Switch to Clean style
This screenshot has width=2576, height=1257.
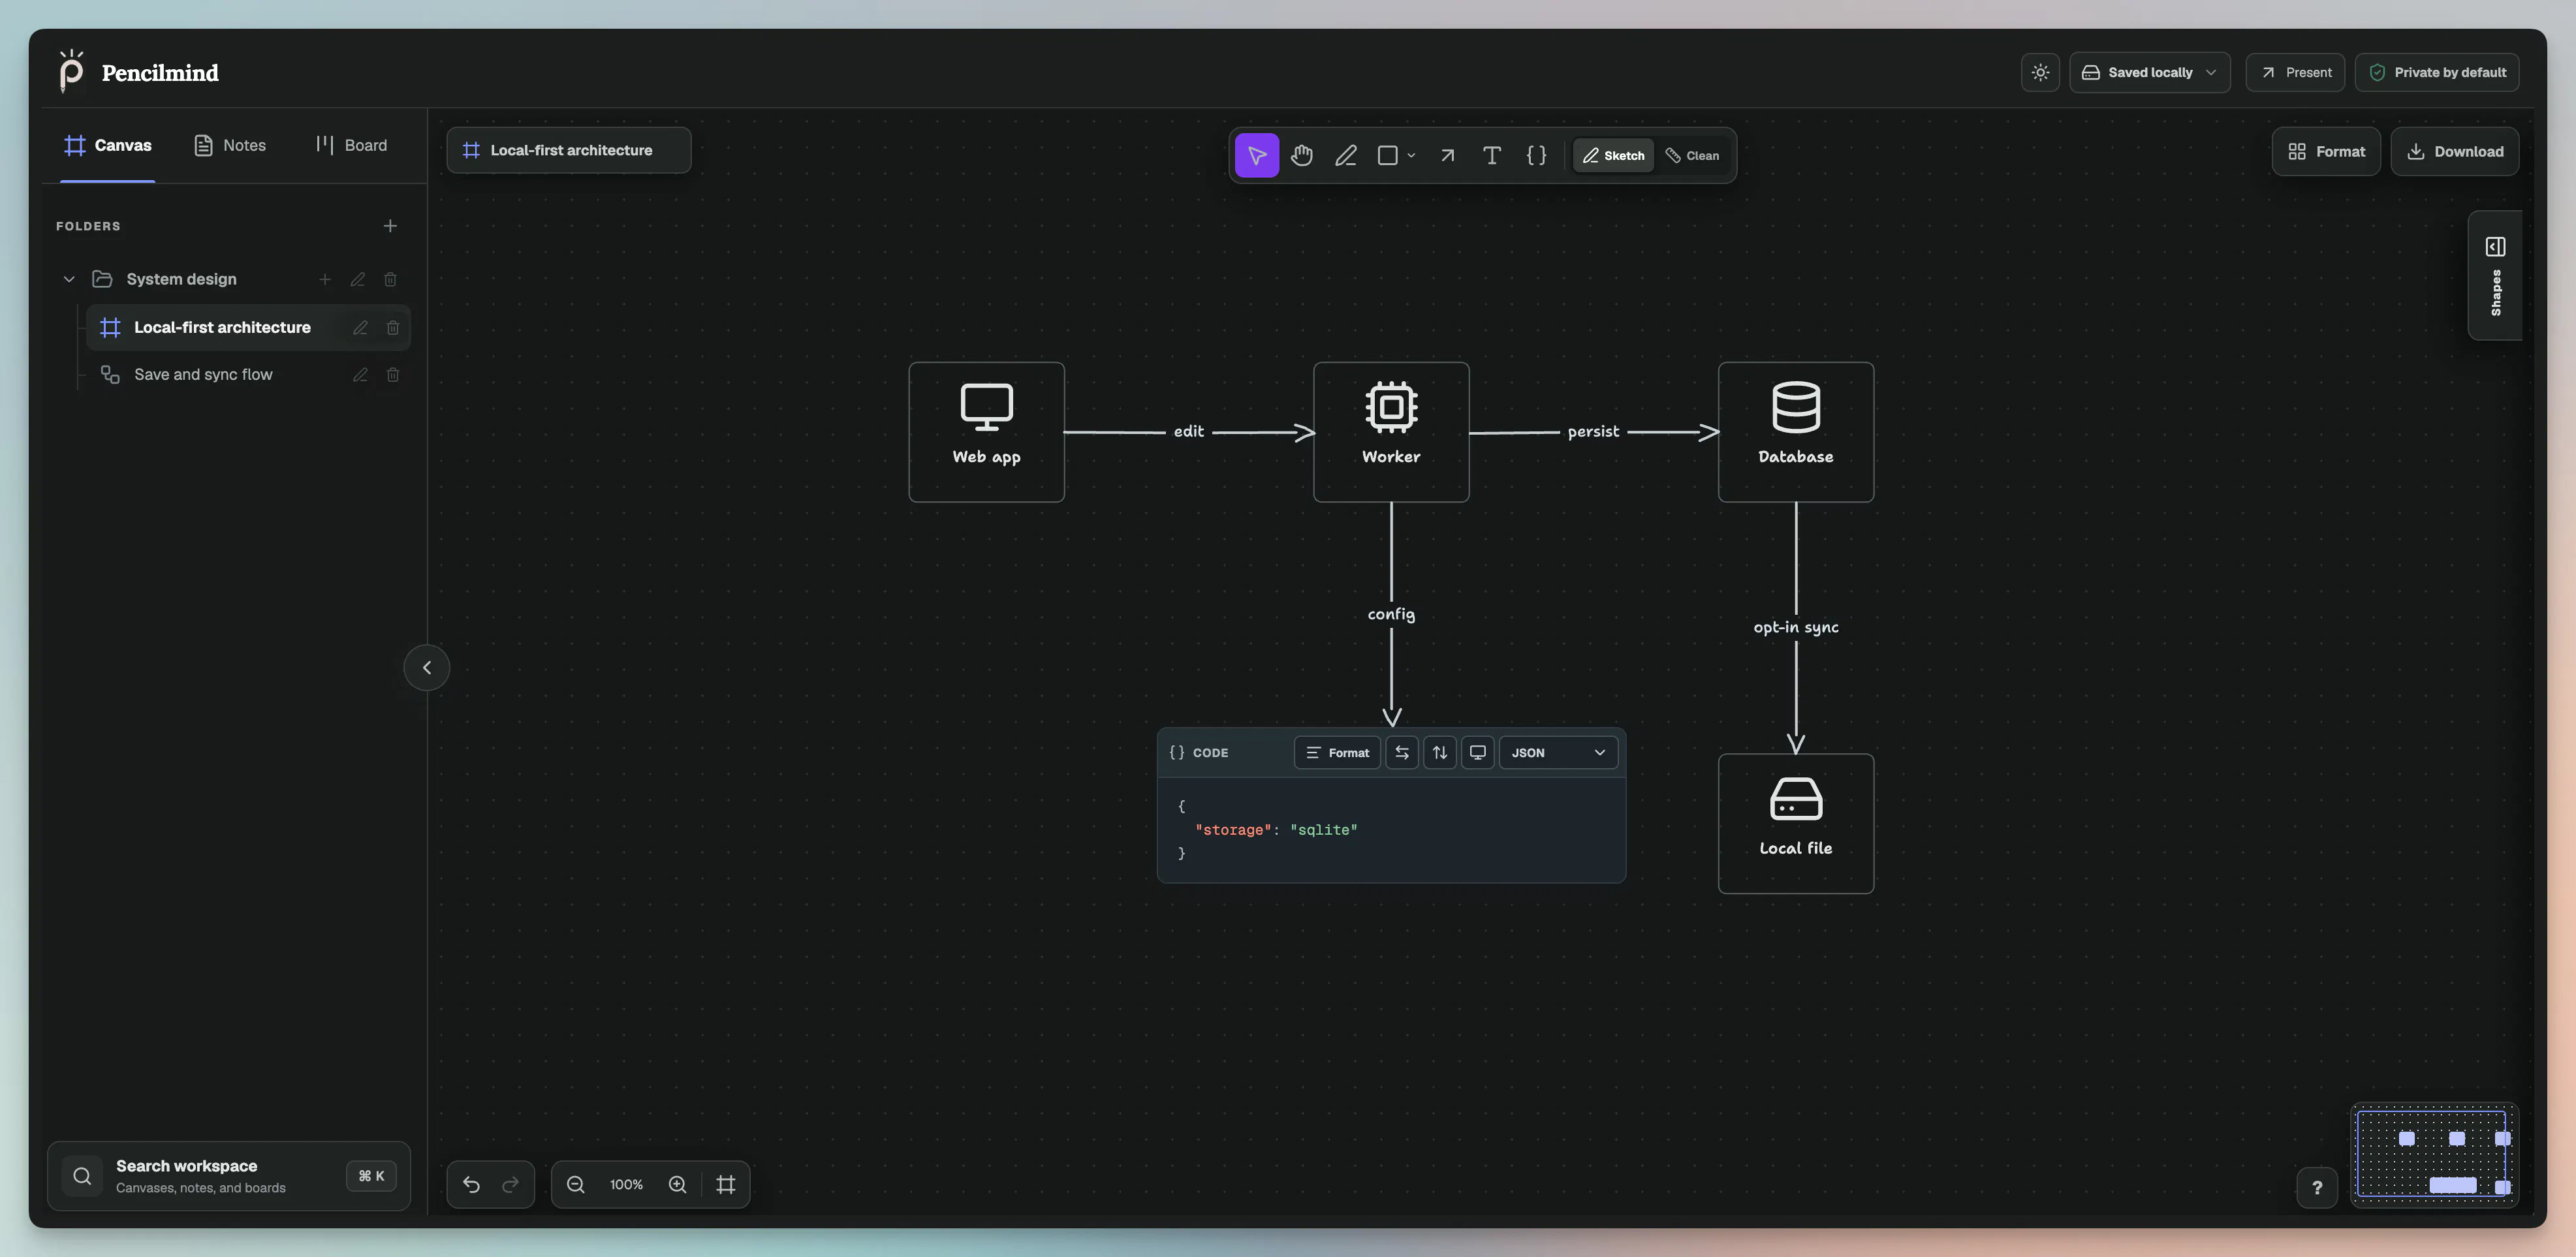[1692, 155]
